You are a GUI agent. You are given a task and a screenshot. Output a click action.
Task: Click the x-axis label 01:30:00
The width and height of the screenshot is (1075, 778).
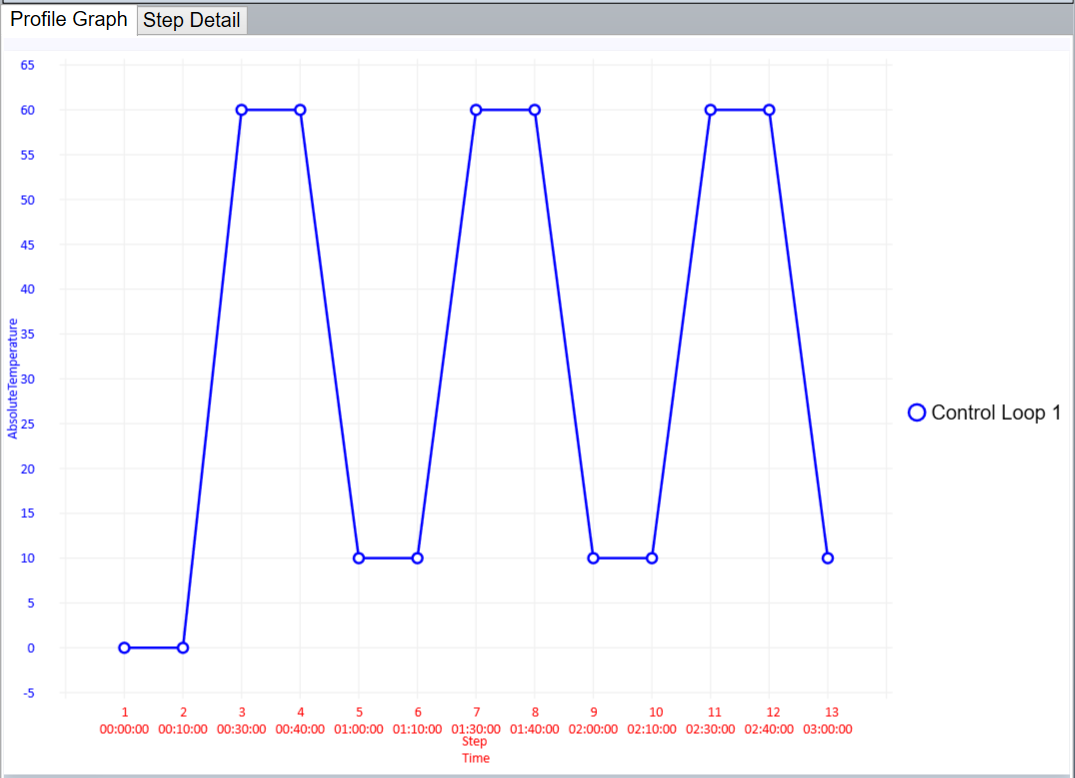(x=476, y=729)
